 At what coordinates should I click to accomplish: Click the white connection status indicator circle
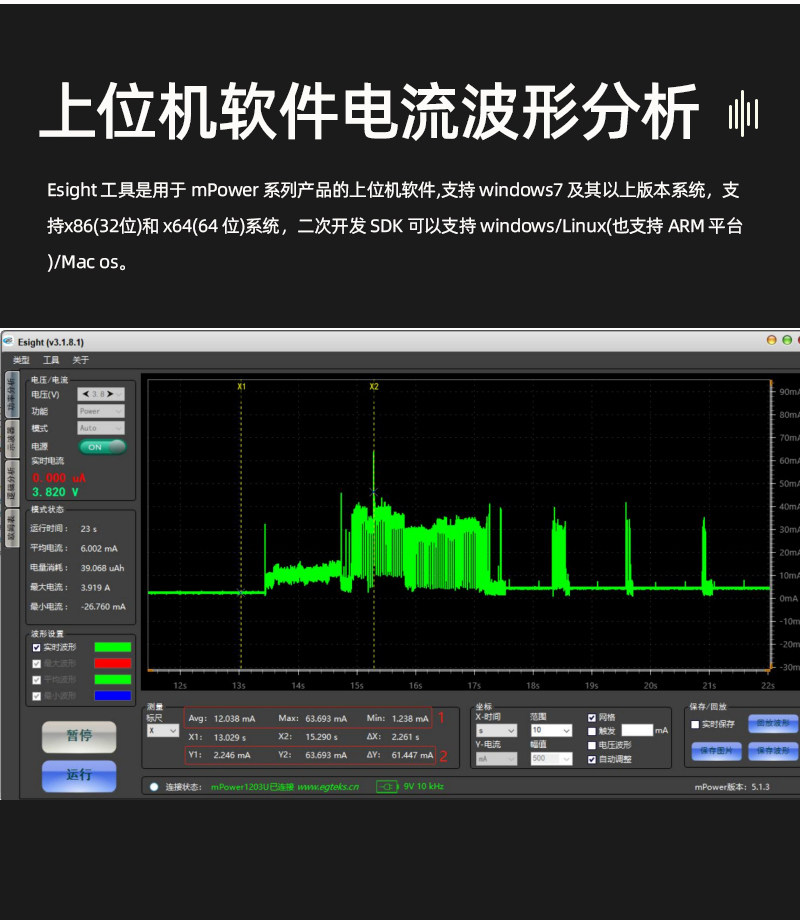[x=154, y=787]
